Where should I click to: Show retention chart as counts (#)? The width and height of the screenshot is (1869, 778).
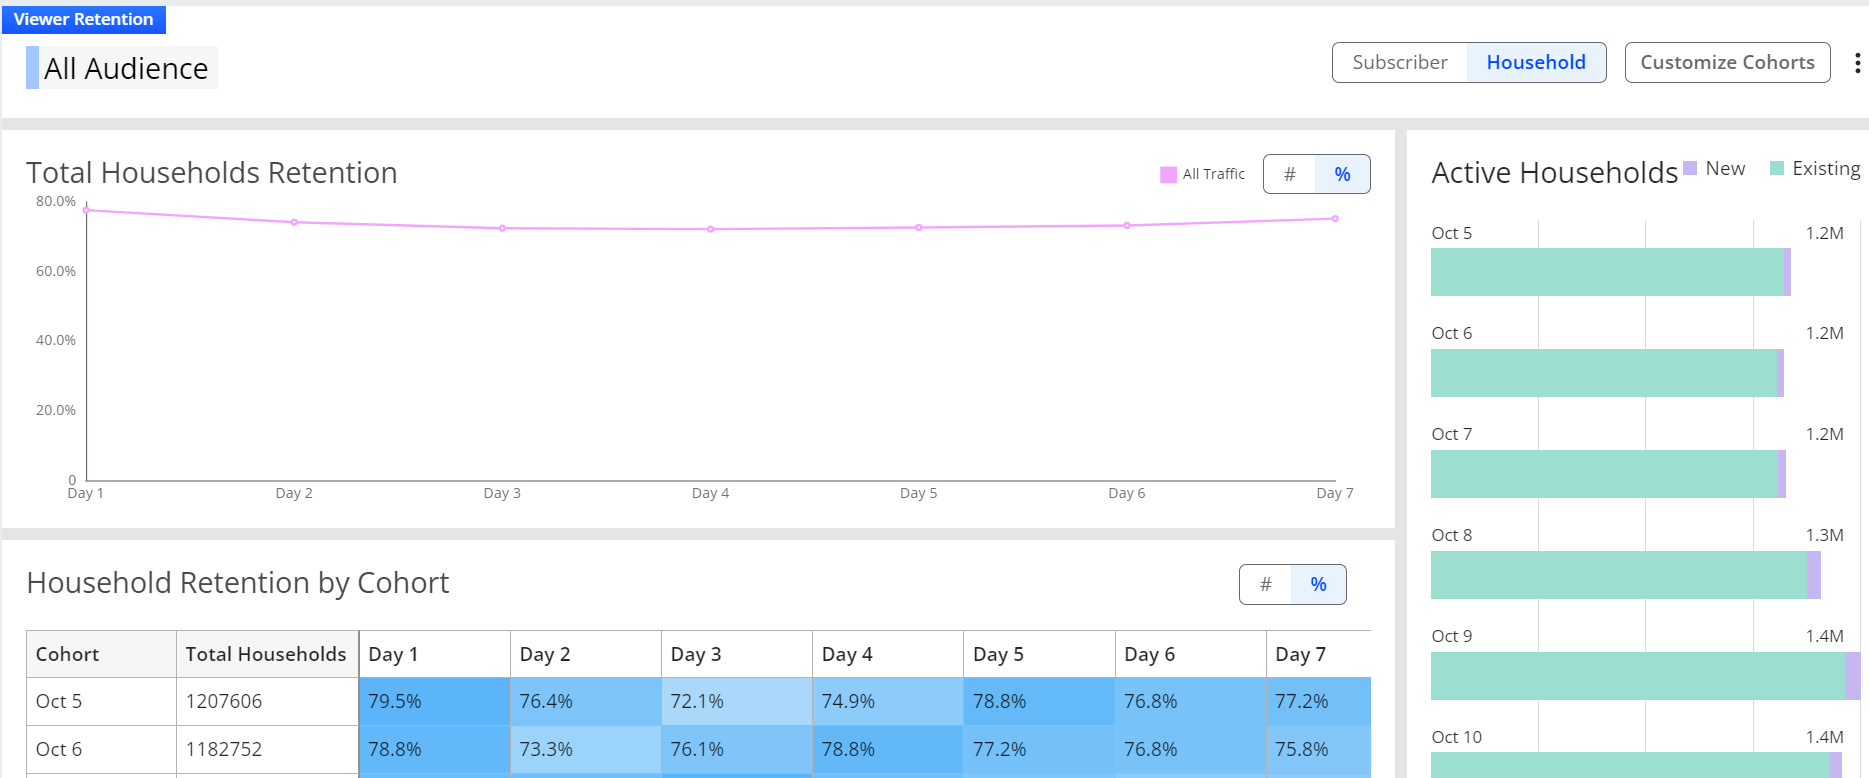point(1290,174)
